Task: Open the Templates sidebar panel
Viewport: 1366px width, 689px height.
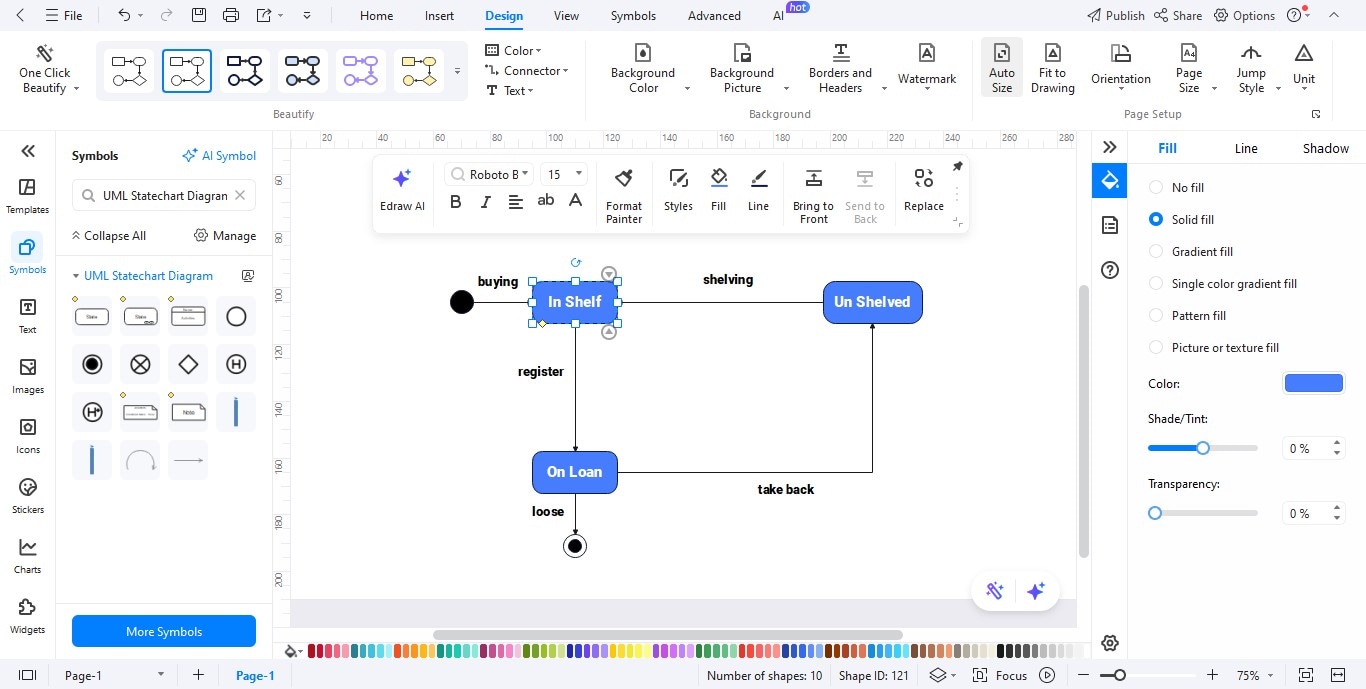Action: click(x=27, y=196)
